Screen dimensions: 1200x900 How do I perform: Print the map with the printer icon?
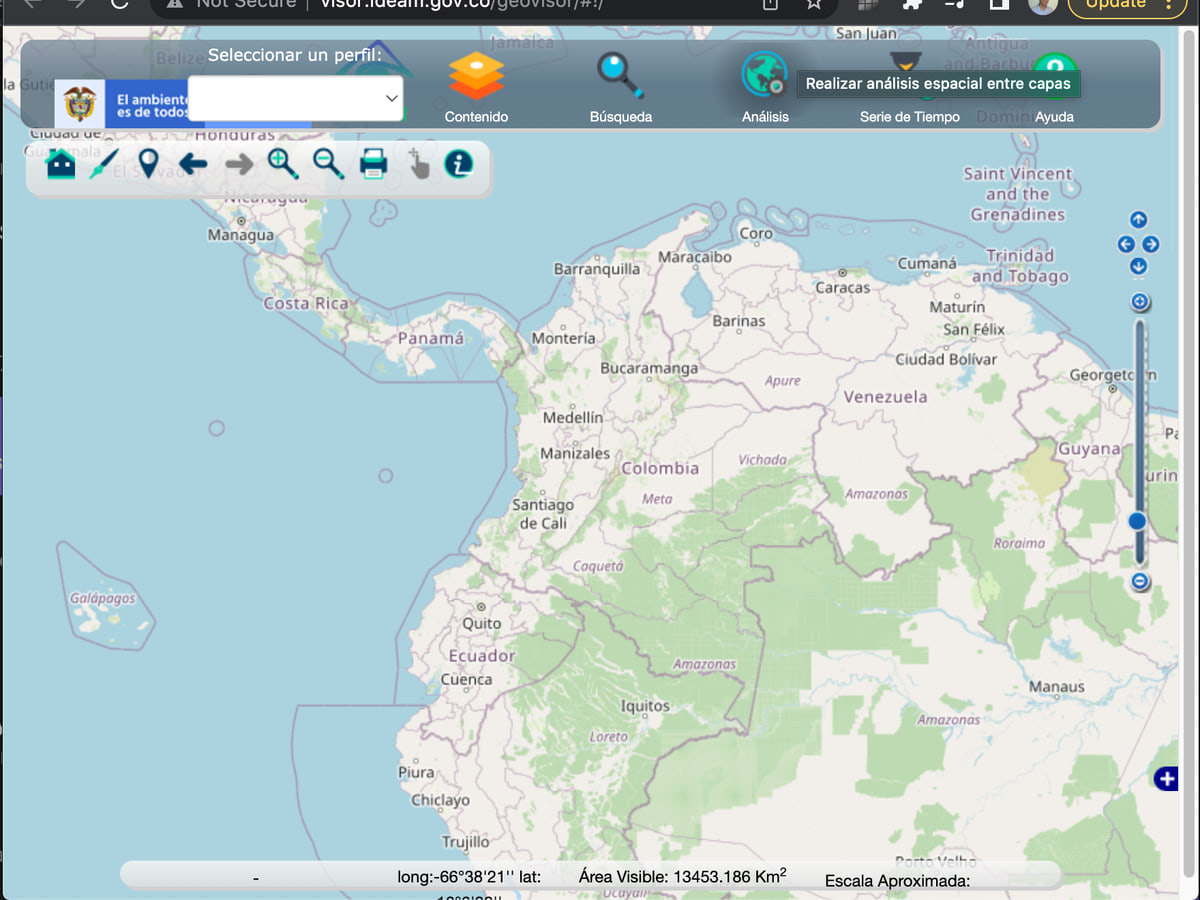tap(373, 163)
